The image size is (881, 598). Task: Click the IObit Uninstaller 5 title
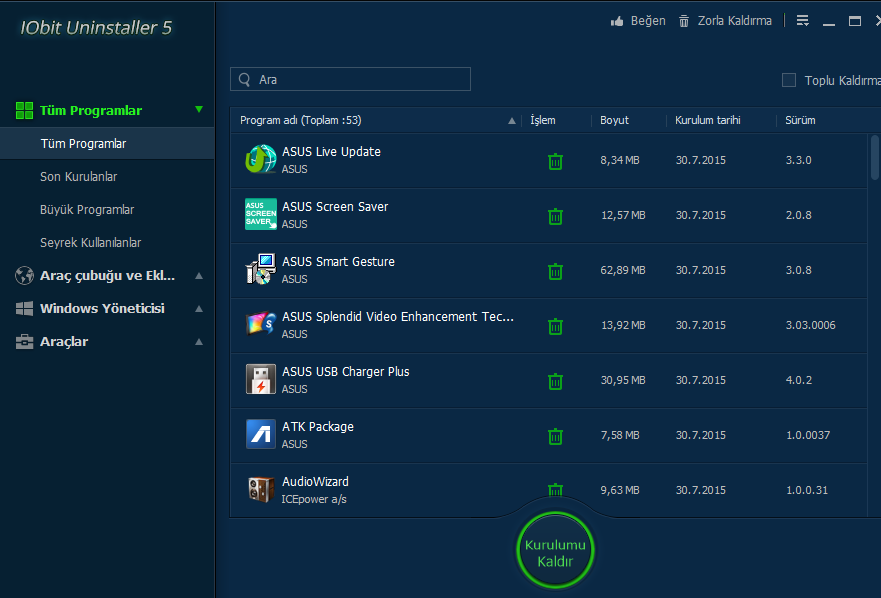[x=96, y=28]
